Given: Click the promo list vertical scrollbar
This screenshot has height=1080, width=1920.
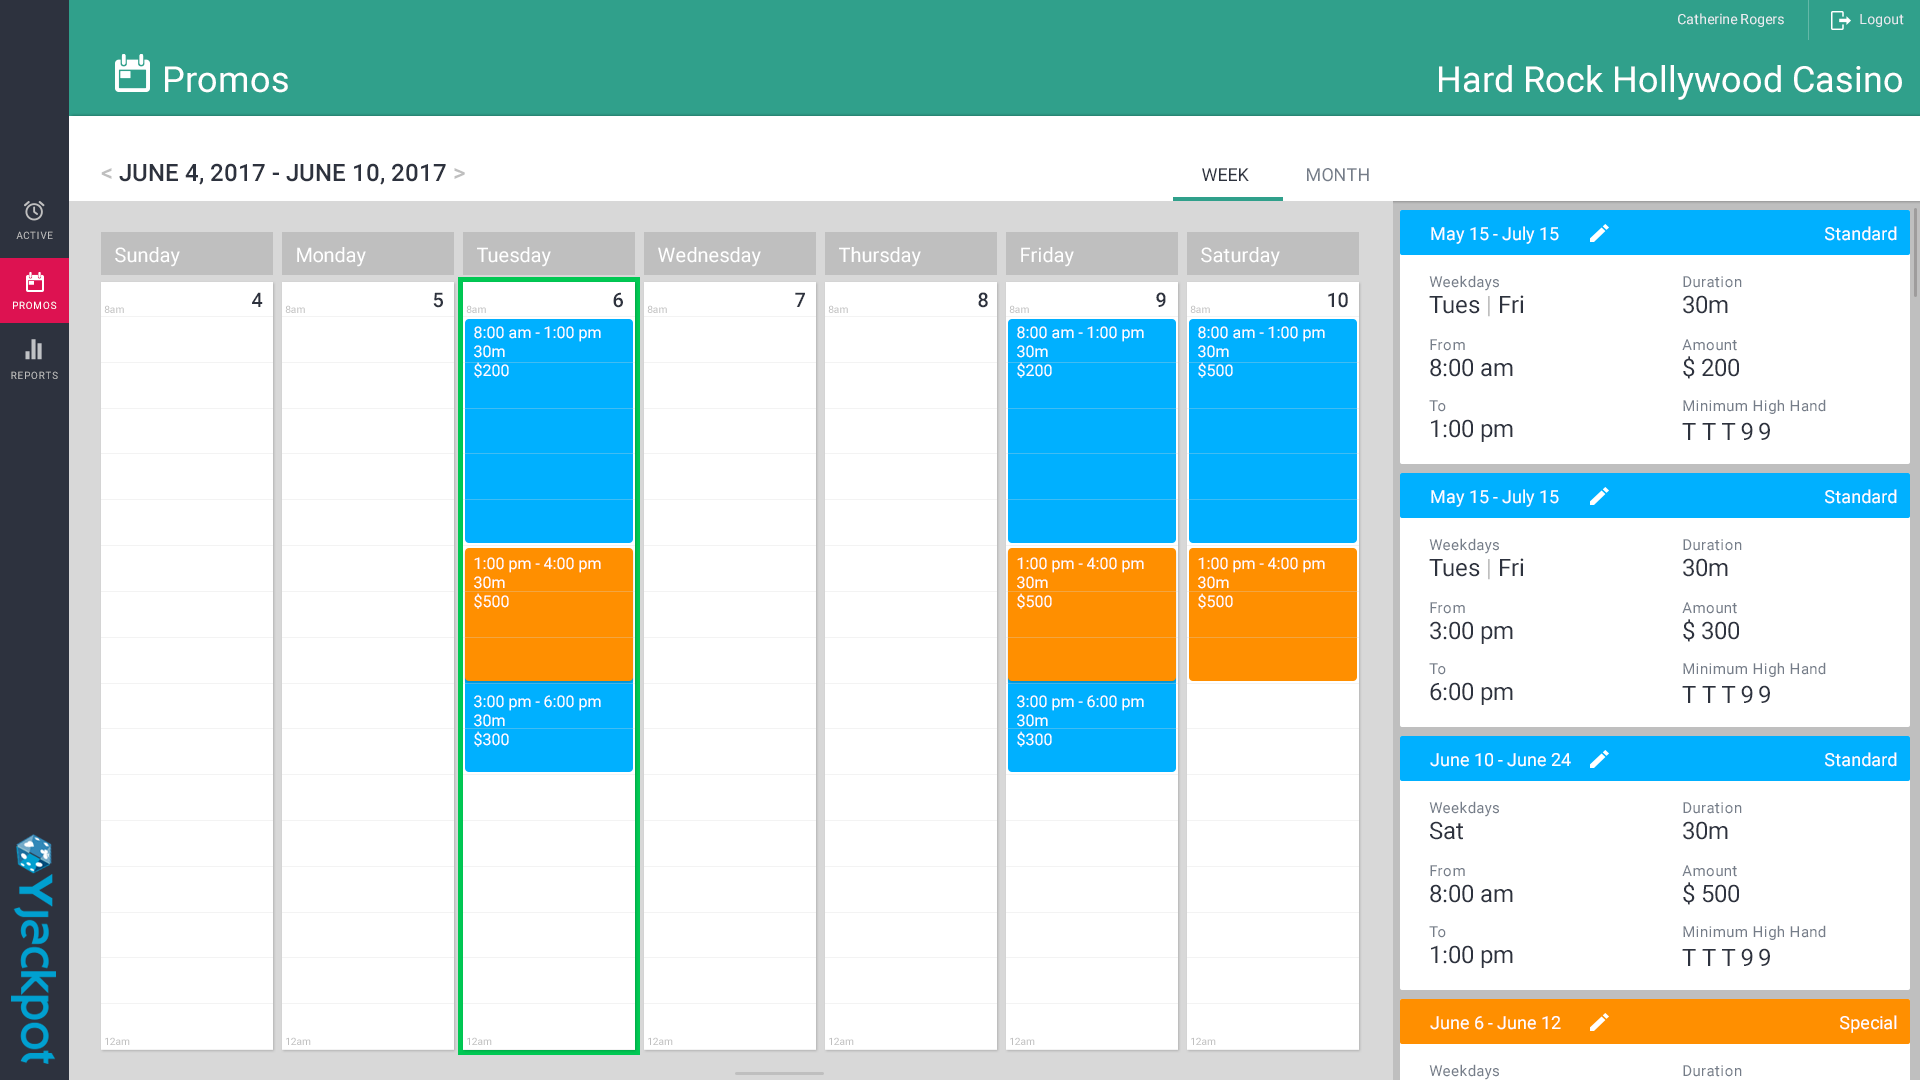Looking at the screenshot, I should pos(1915,252).
